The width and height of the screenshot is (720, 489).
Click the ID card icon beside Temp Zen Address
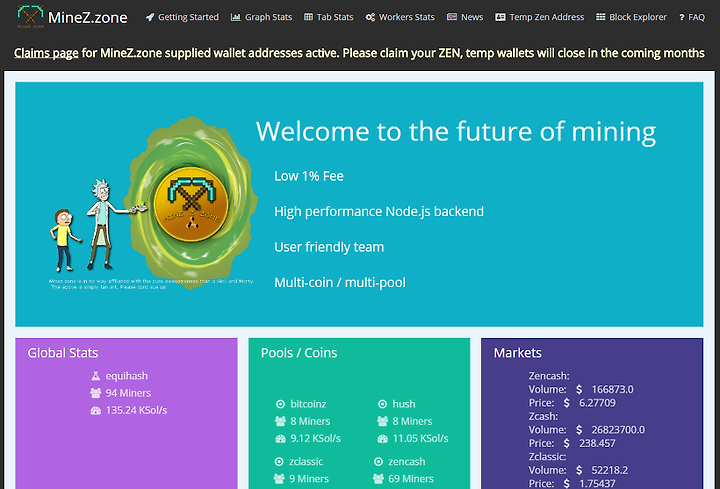(500, 17)
